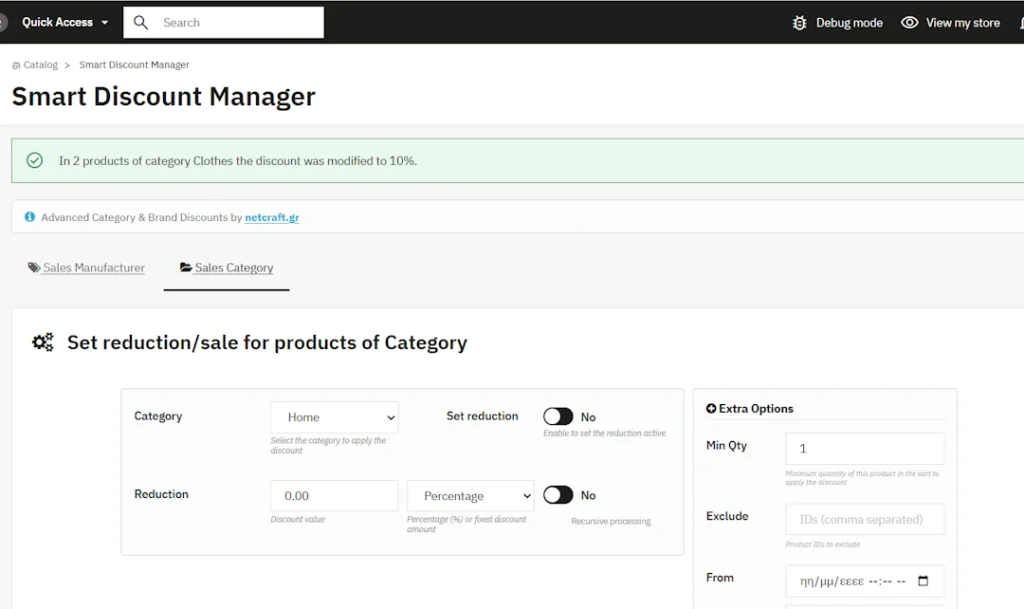The height and width of the screenshot is (609, 1024).
Task: Open the netcraft.gr link
Action: (x=272, y=217)
